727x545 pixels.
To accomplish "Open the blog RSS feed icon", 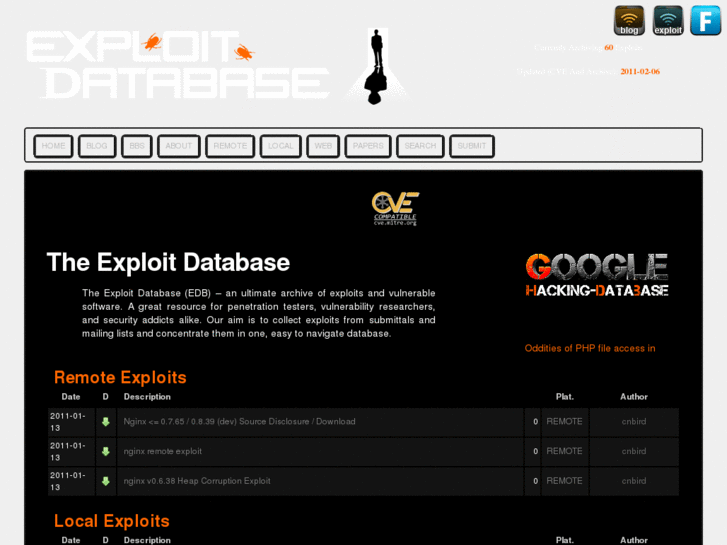I will point(629,20).
